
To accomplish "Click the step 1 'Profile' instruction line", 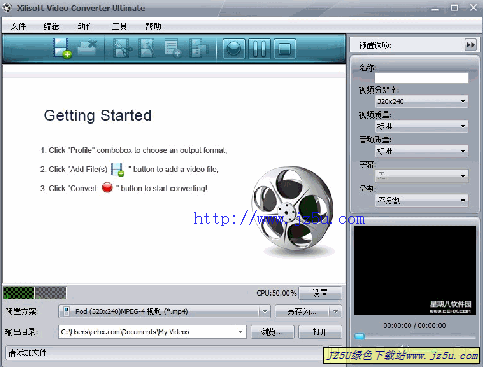I will pos(134,150).
